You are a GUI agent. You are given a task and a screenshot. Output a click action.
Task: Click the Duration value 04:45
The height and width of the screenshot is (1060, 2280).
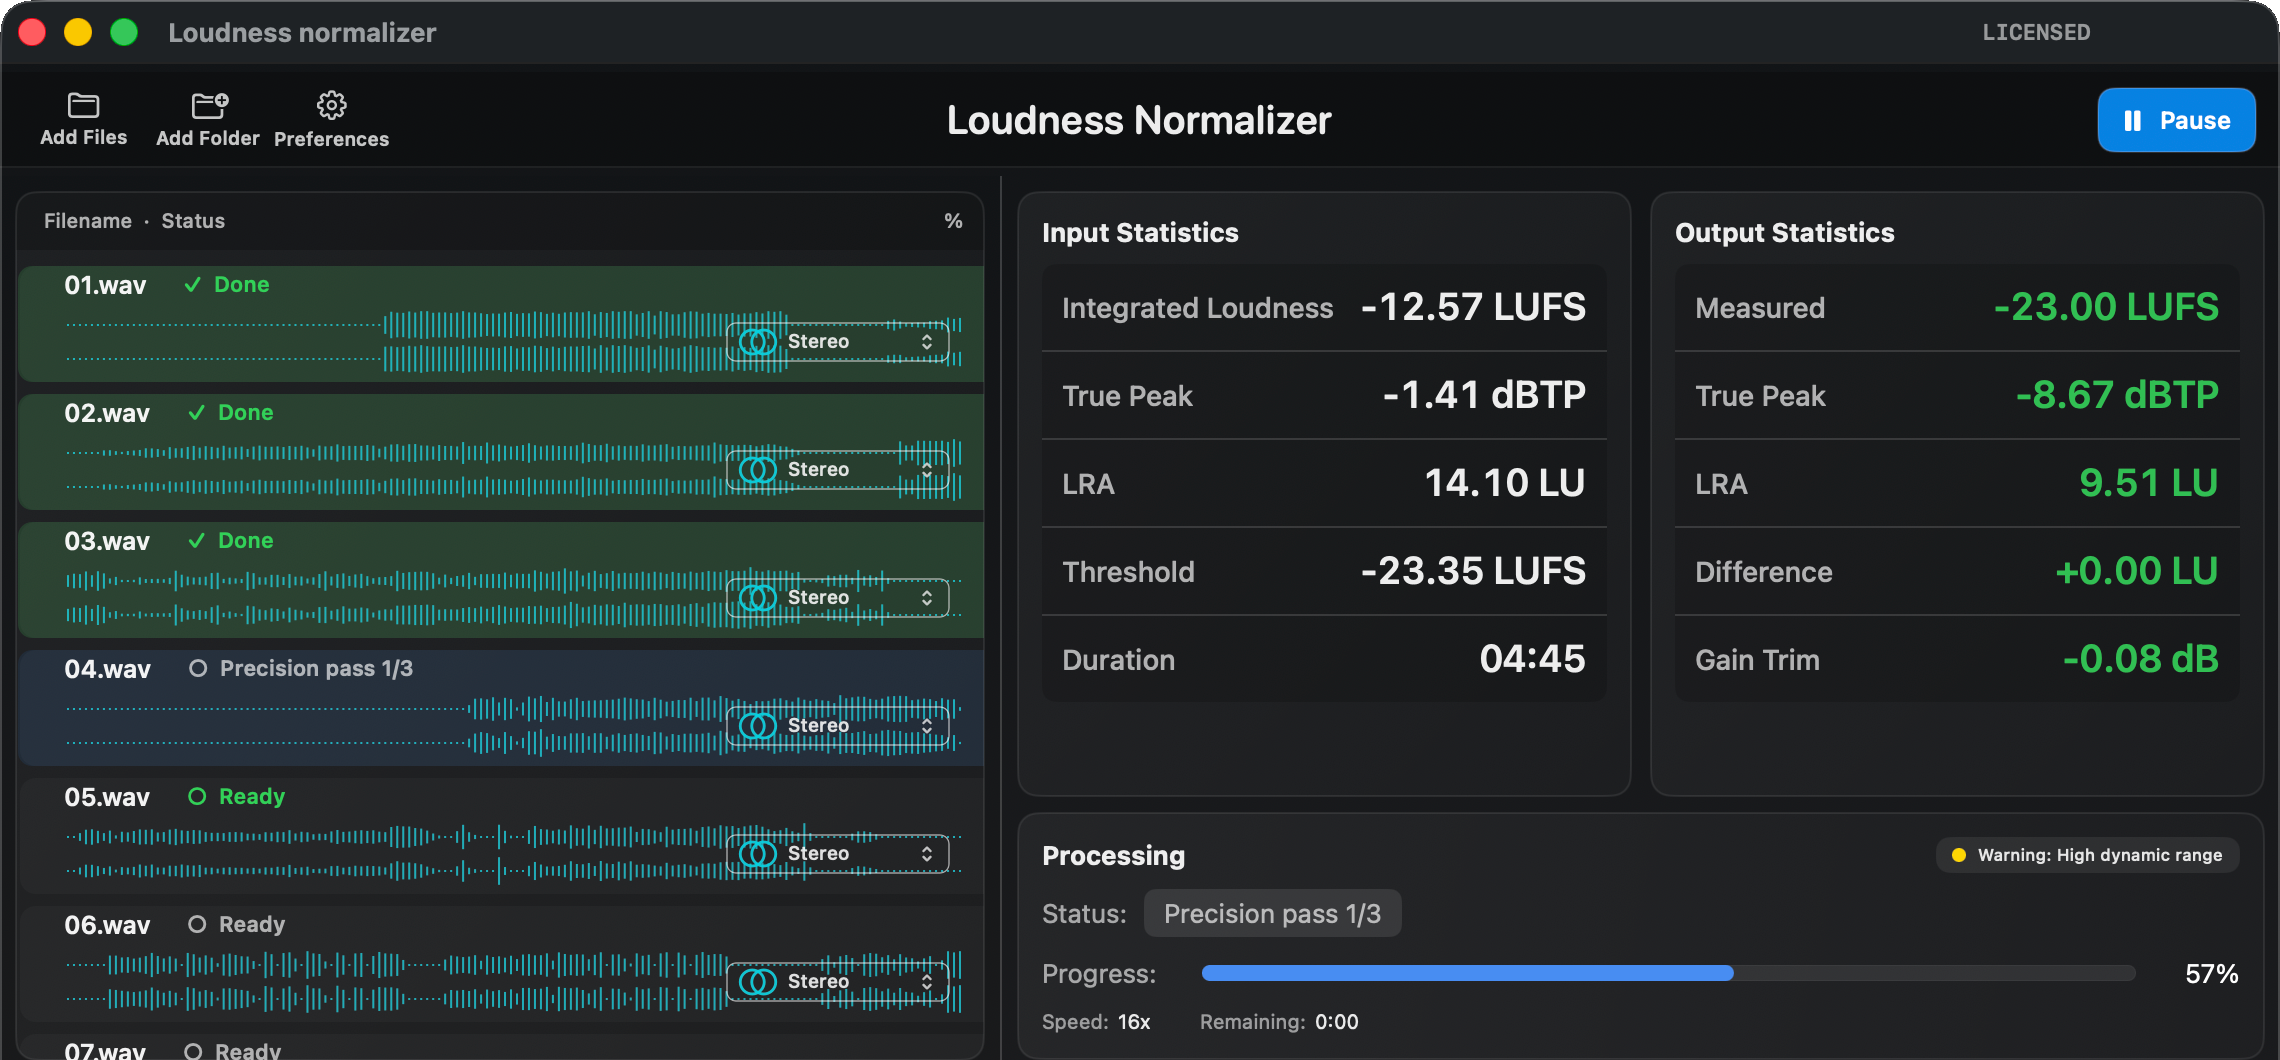(1532, 659)
